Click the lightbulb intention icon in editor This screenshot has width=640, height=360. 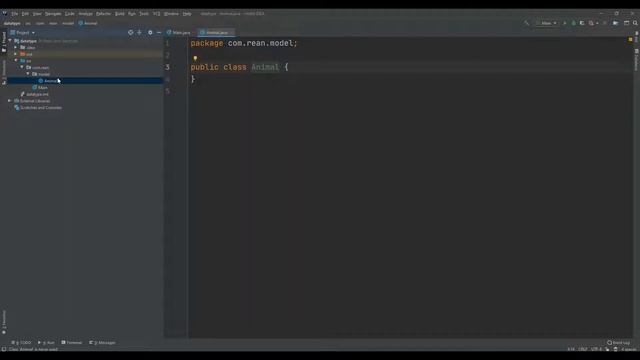point(195,58)
